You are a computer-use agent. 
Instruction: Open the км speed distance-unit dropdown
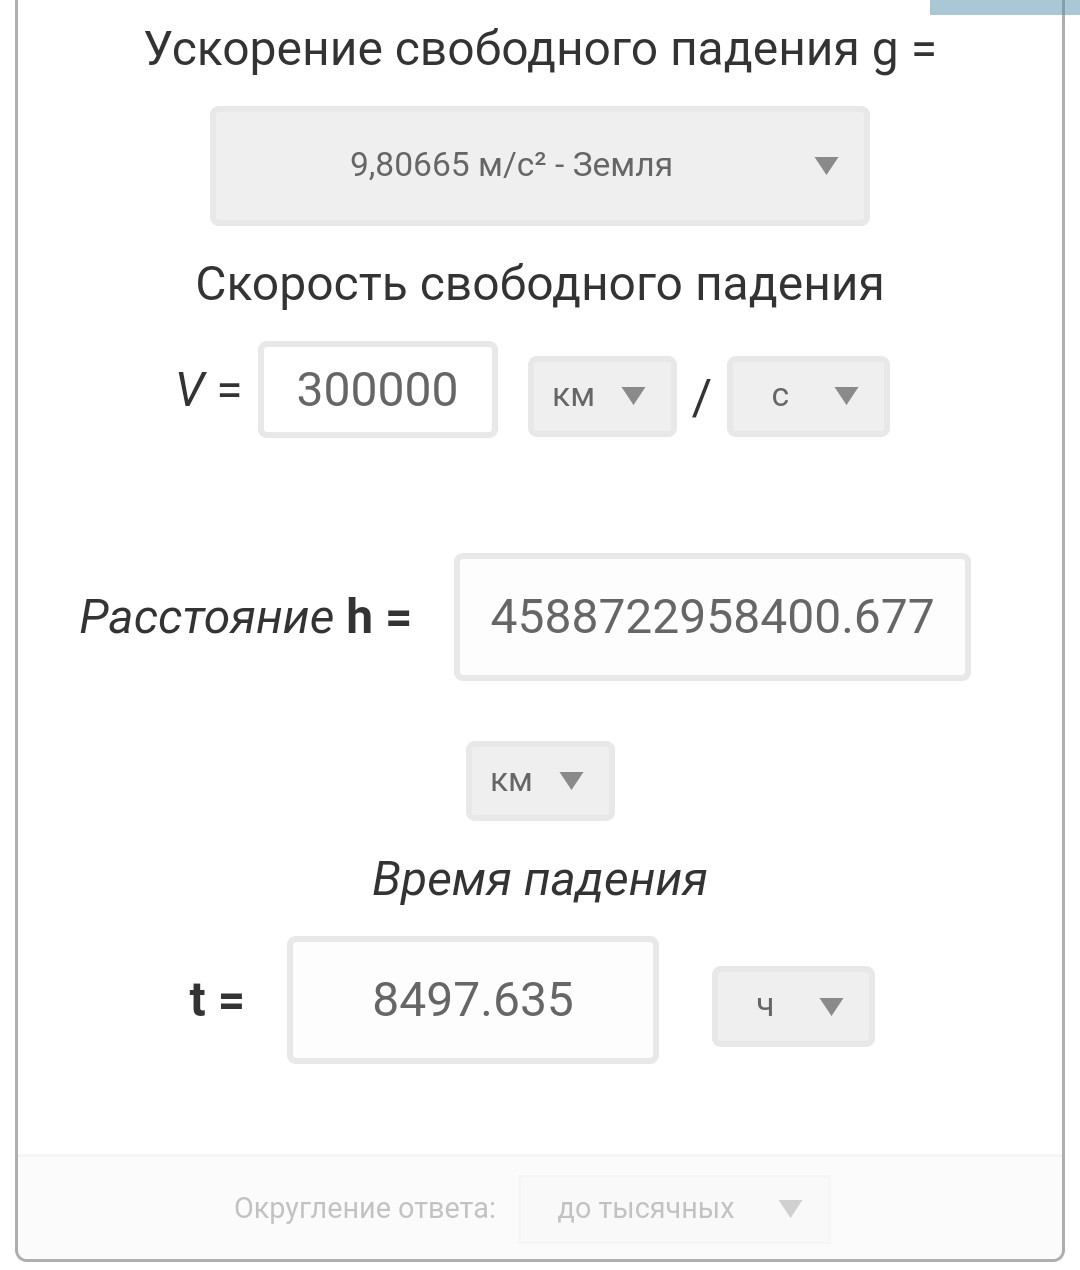602,396
